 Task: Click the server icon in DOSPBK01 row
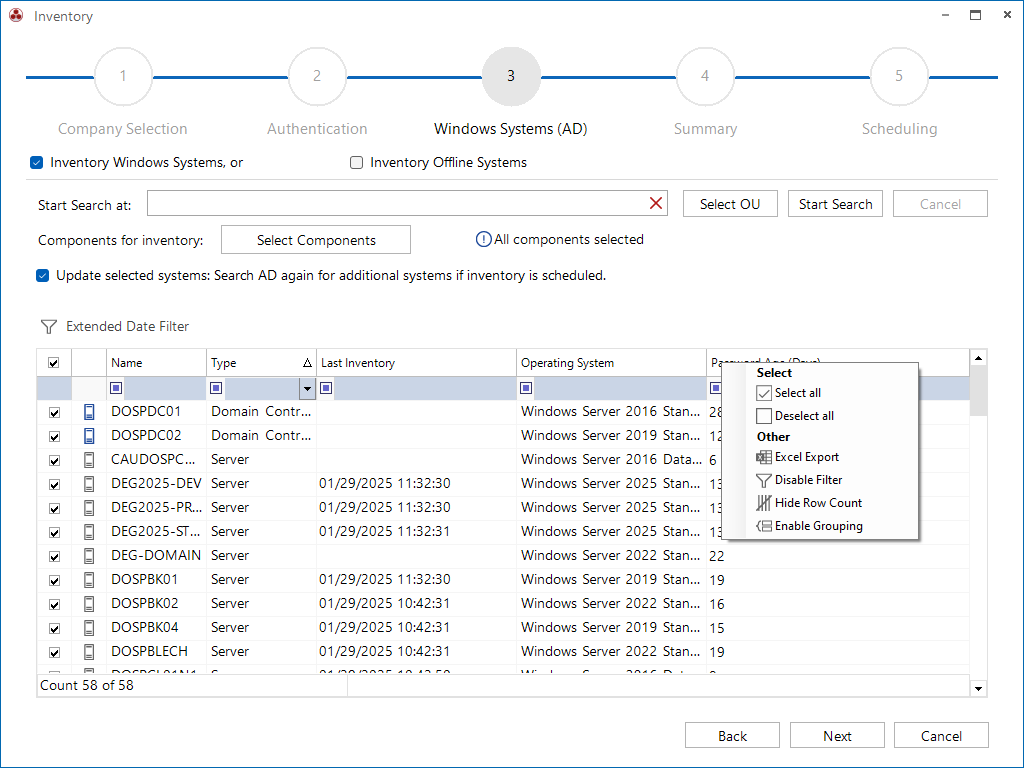click(89, 580)
